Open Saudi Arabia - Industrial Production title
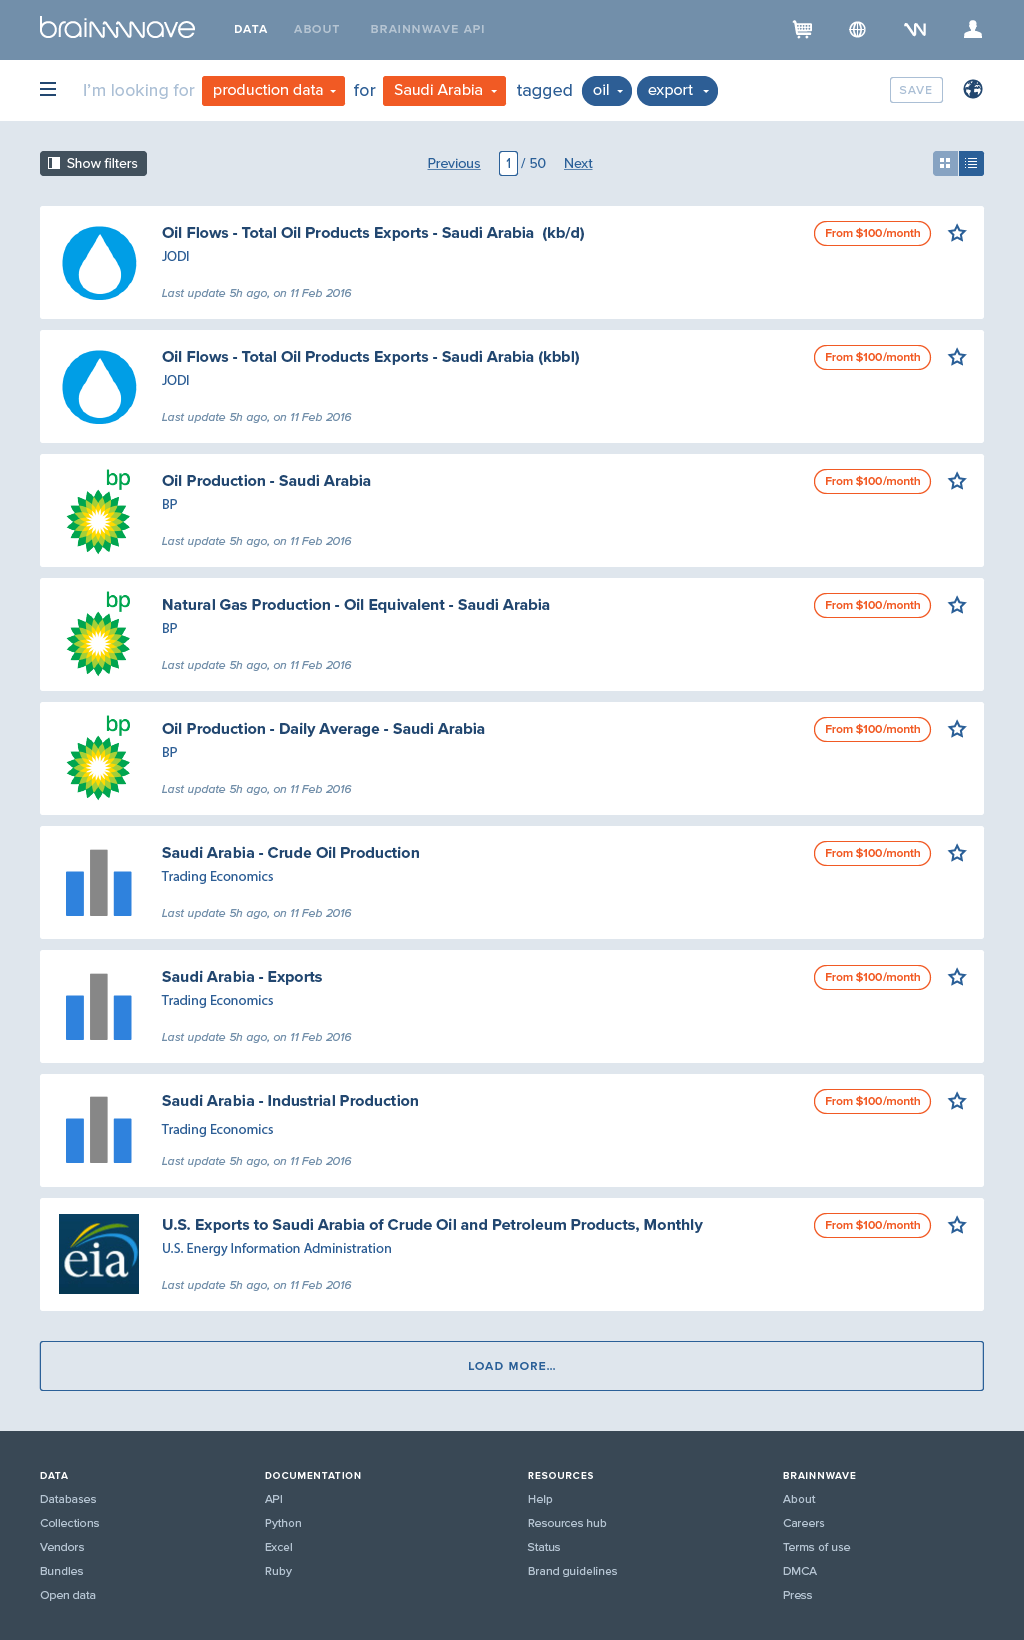 point(290,1101)
